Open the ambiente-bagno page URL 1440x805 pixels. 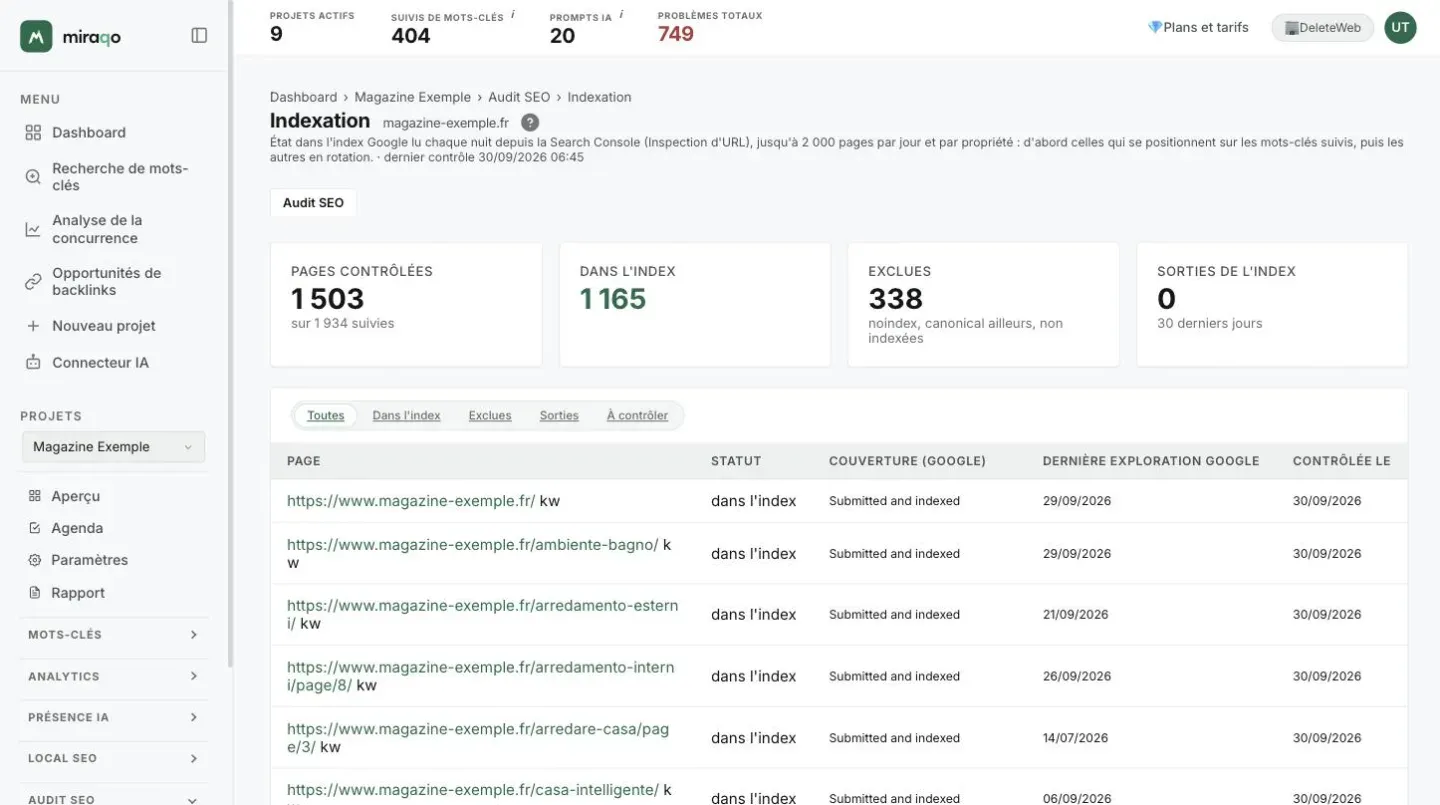(472, 545)
